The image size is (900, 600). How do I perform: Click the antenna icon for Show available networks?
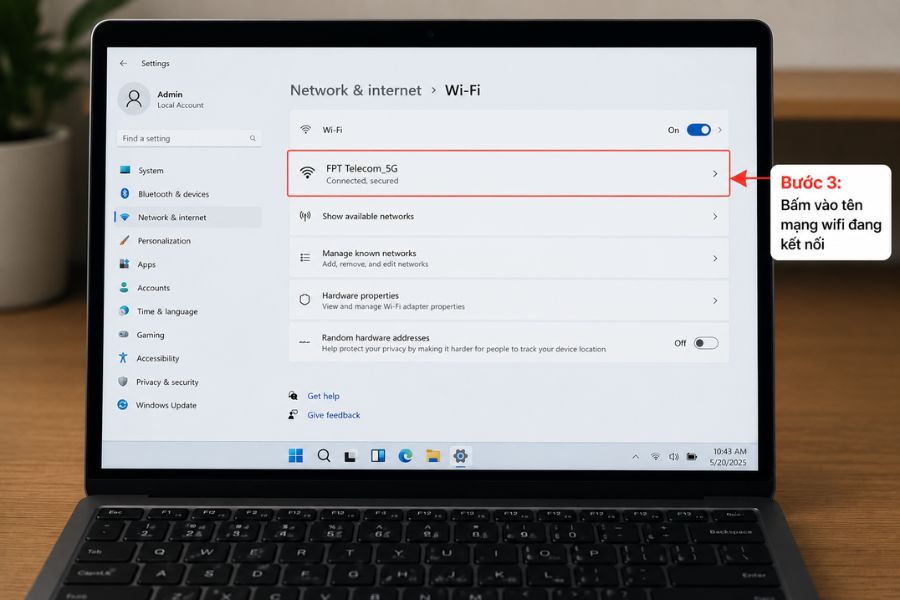pyautogui.click(x=305, y=216)
